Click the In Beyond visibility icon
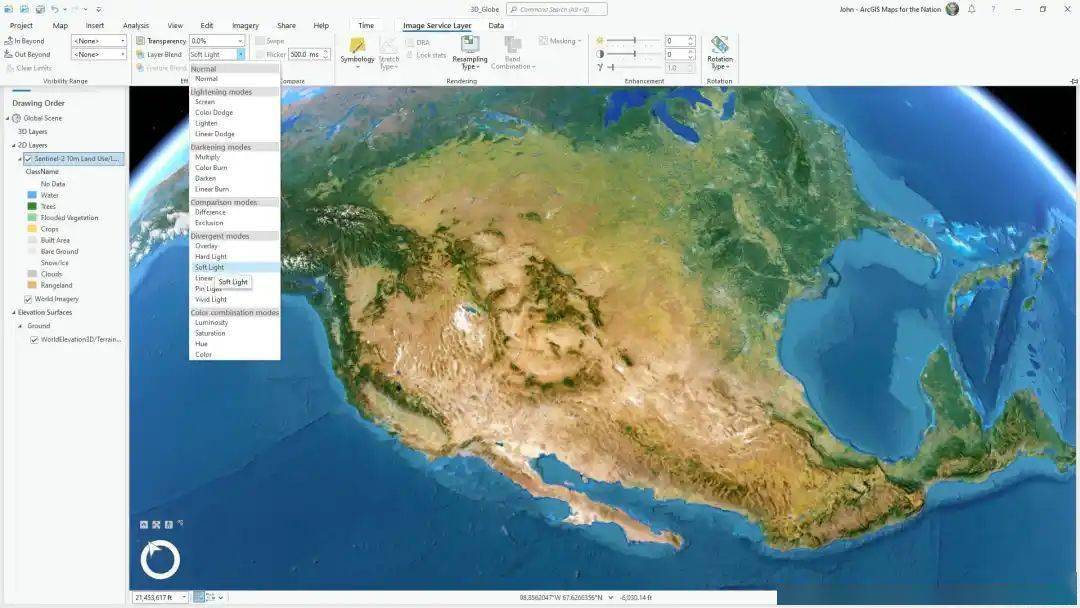Viewport: 1080px width, 608px height. point(8,41)
